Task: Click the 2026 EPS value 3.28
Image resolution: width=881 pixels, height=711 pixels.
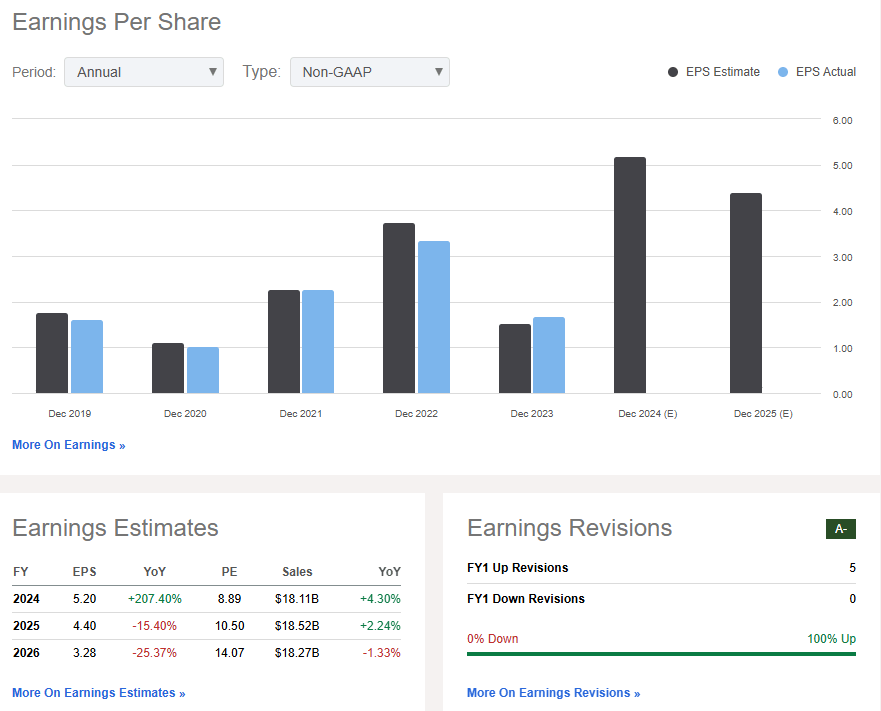Action: pos(84,652)
